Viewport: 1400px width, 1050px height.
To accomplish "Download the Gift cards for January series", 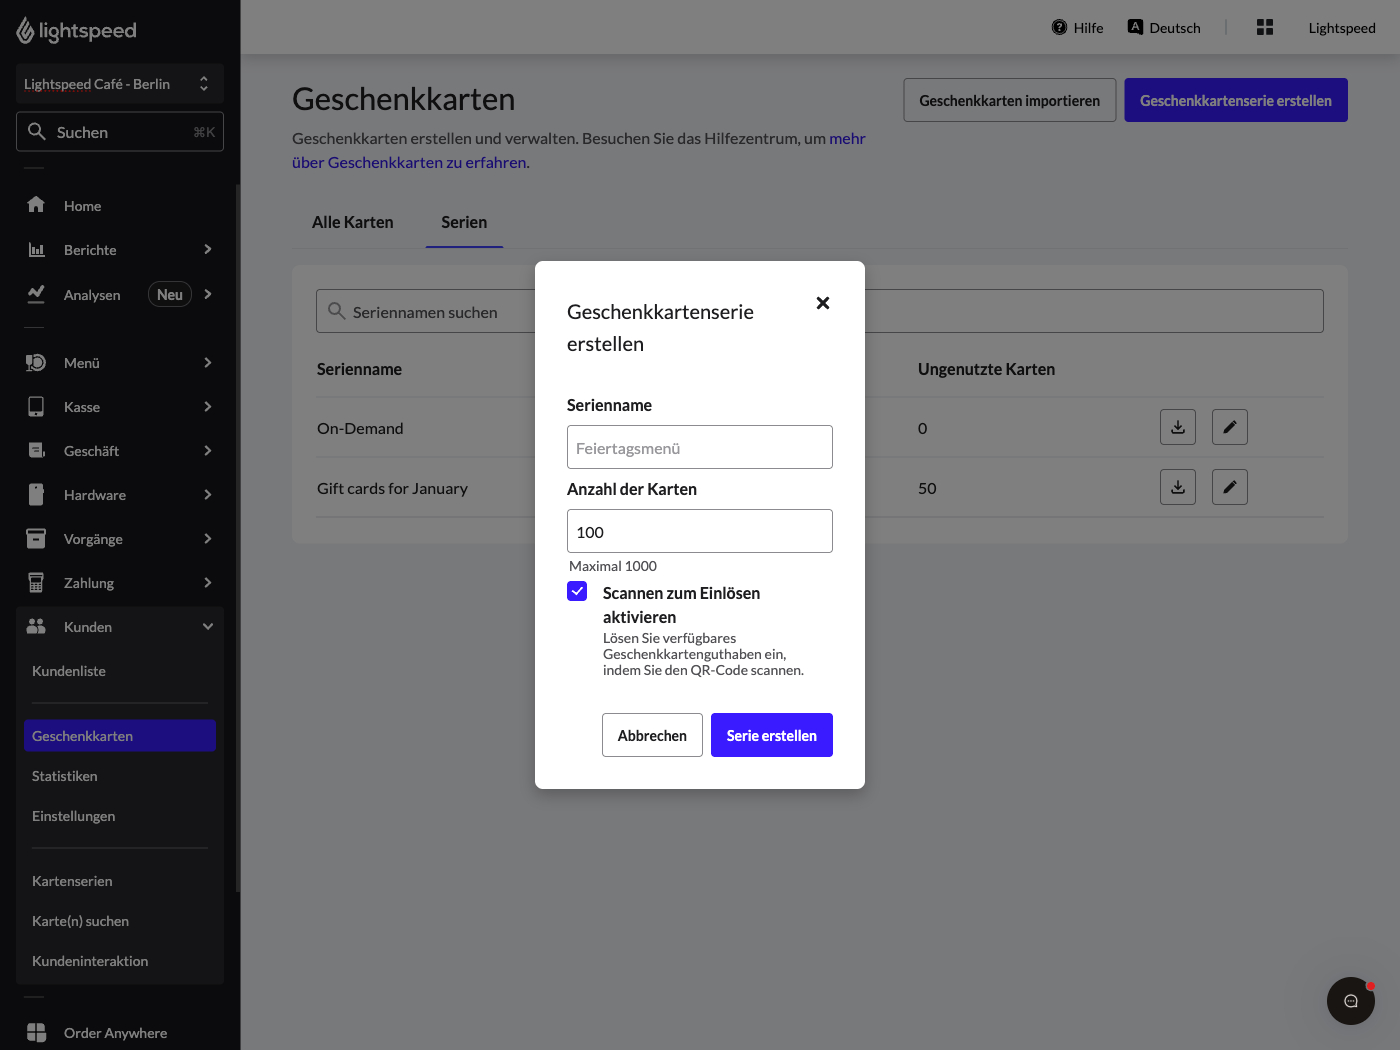I will coord(1178,487).
